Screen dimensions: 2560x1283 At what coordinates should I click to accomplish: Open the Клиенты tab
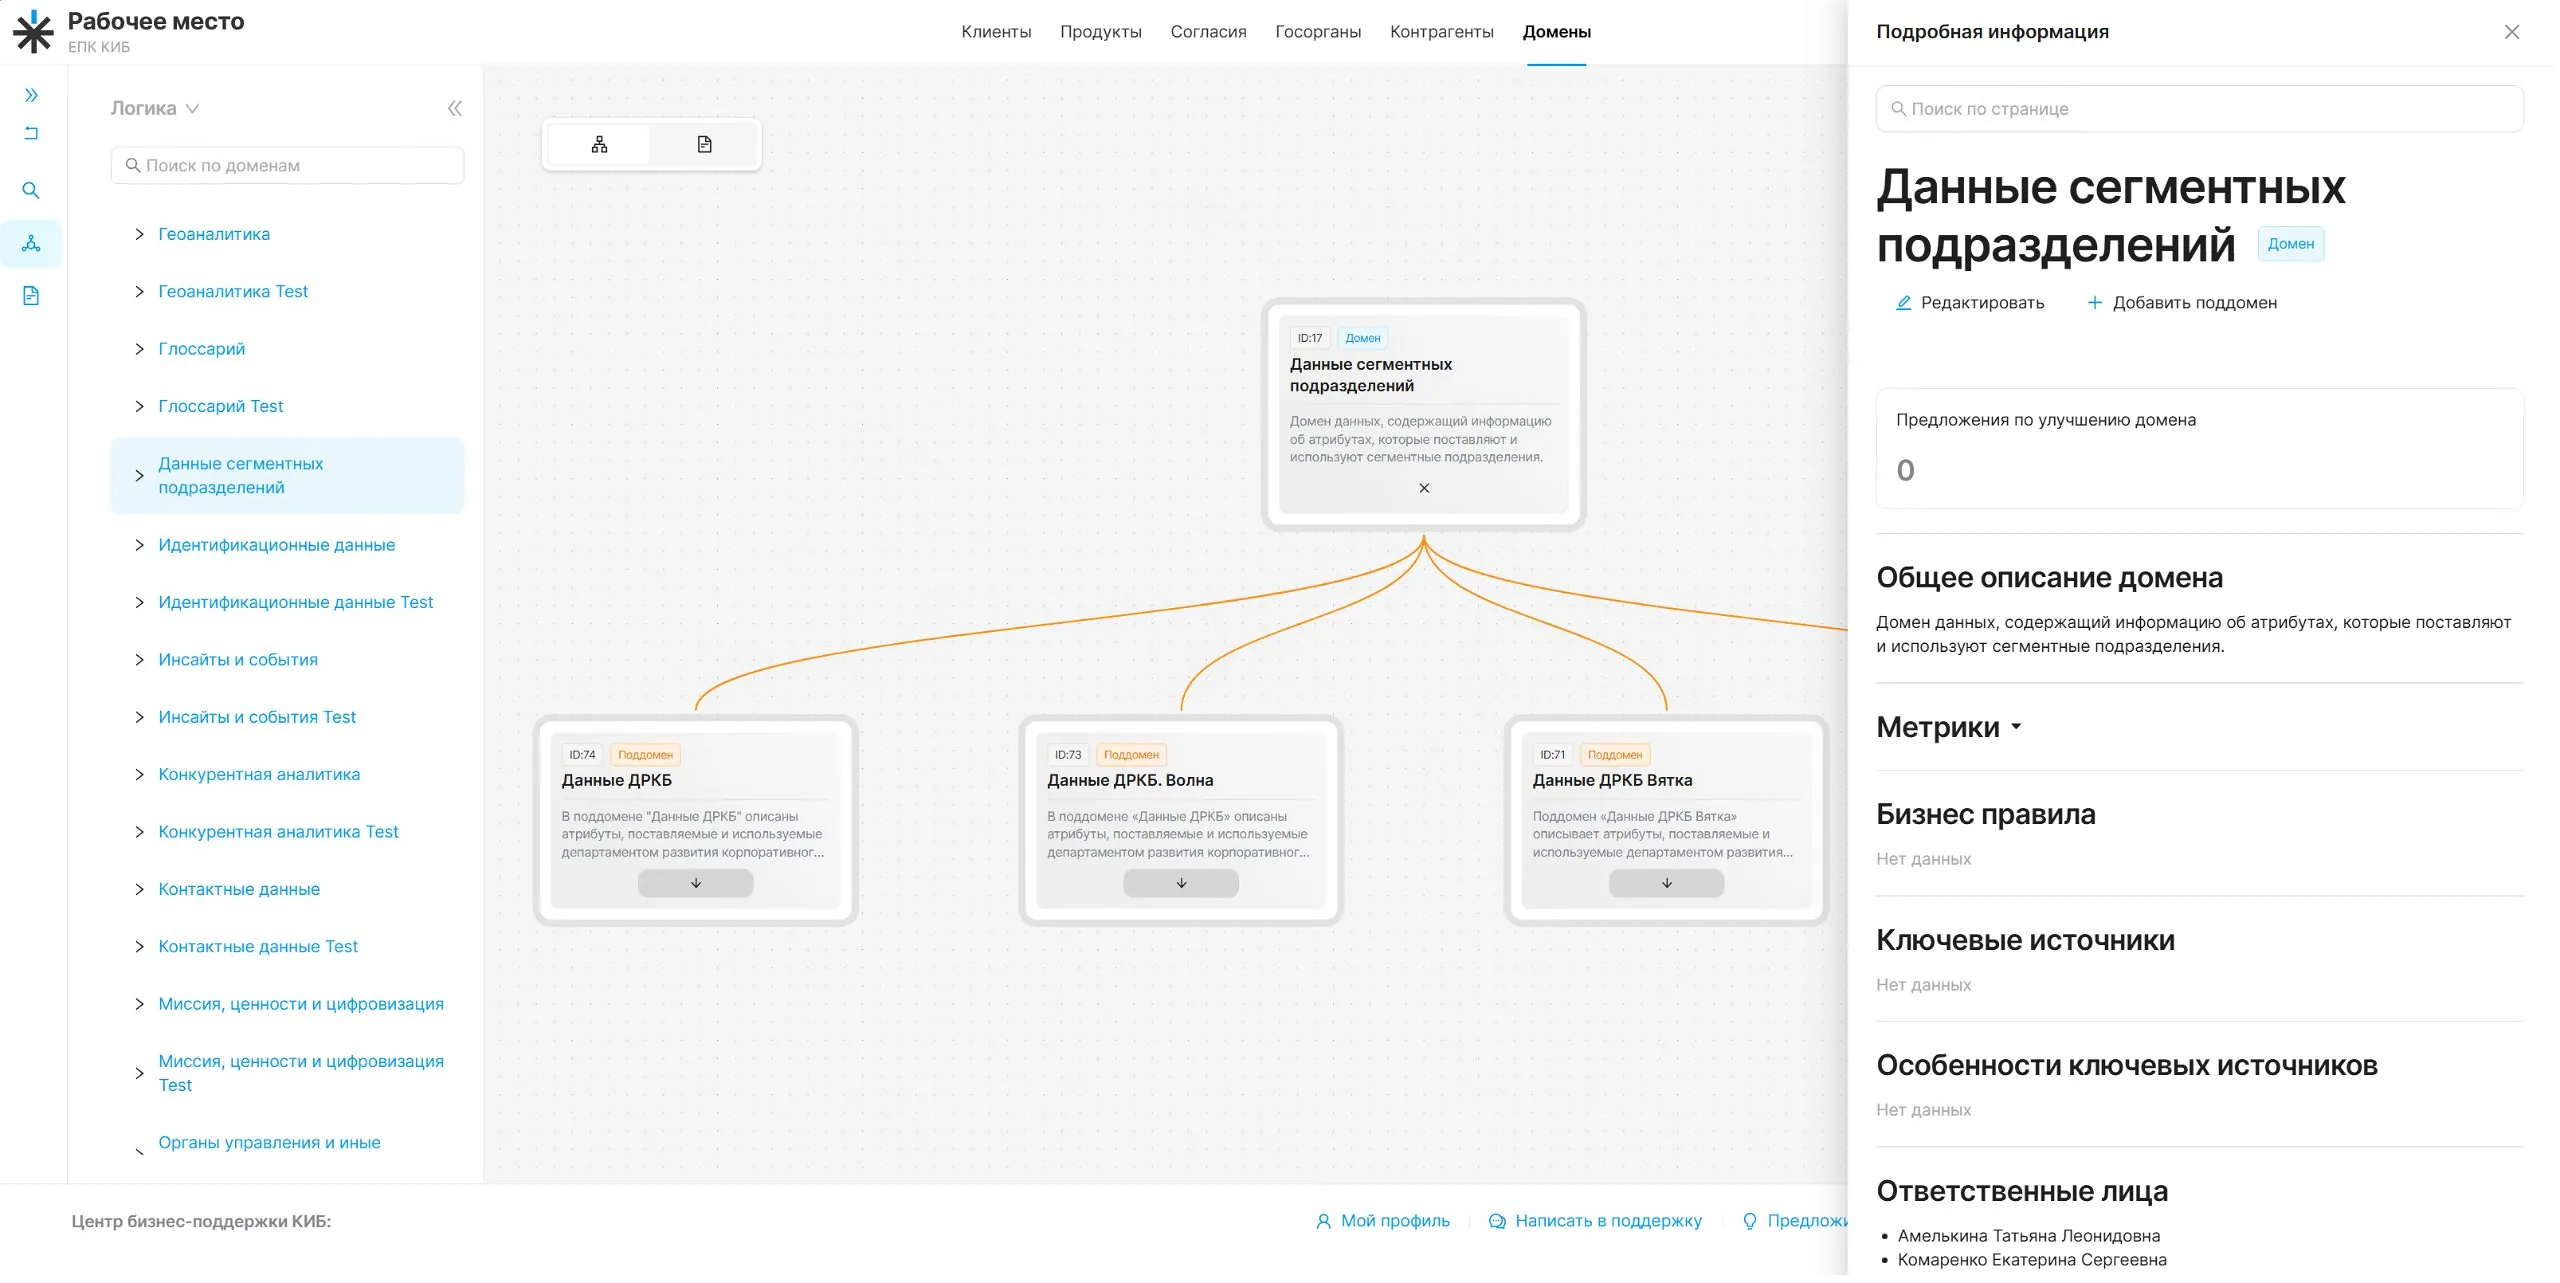click(x=996, y=32)
